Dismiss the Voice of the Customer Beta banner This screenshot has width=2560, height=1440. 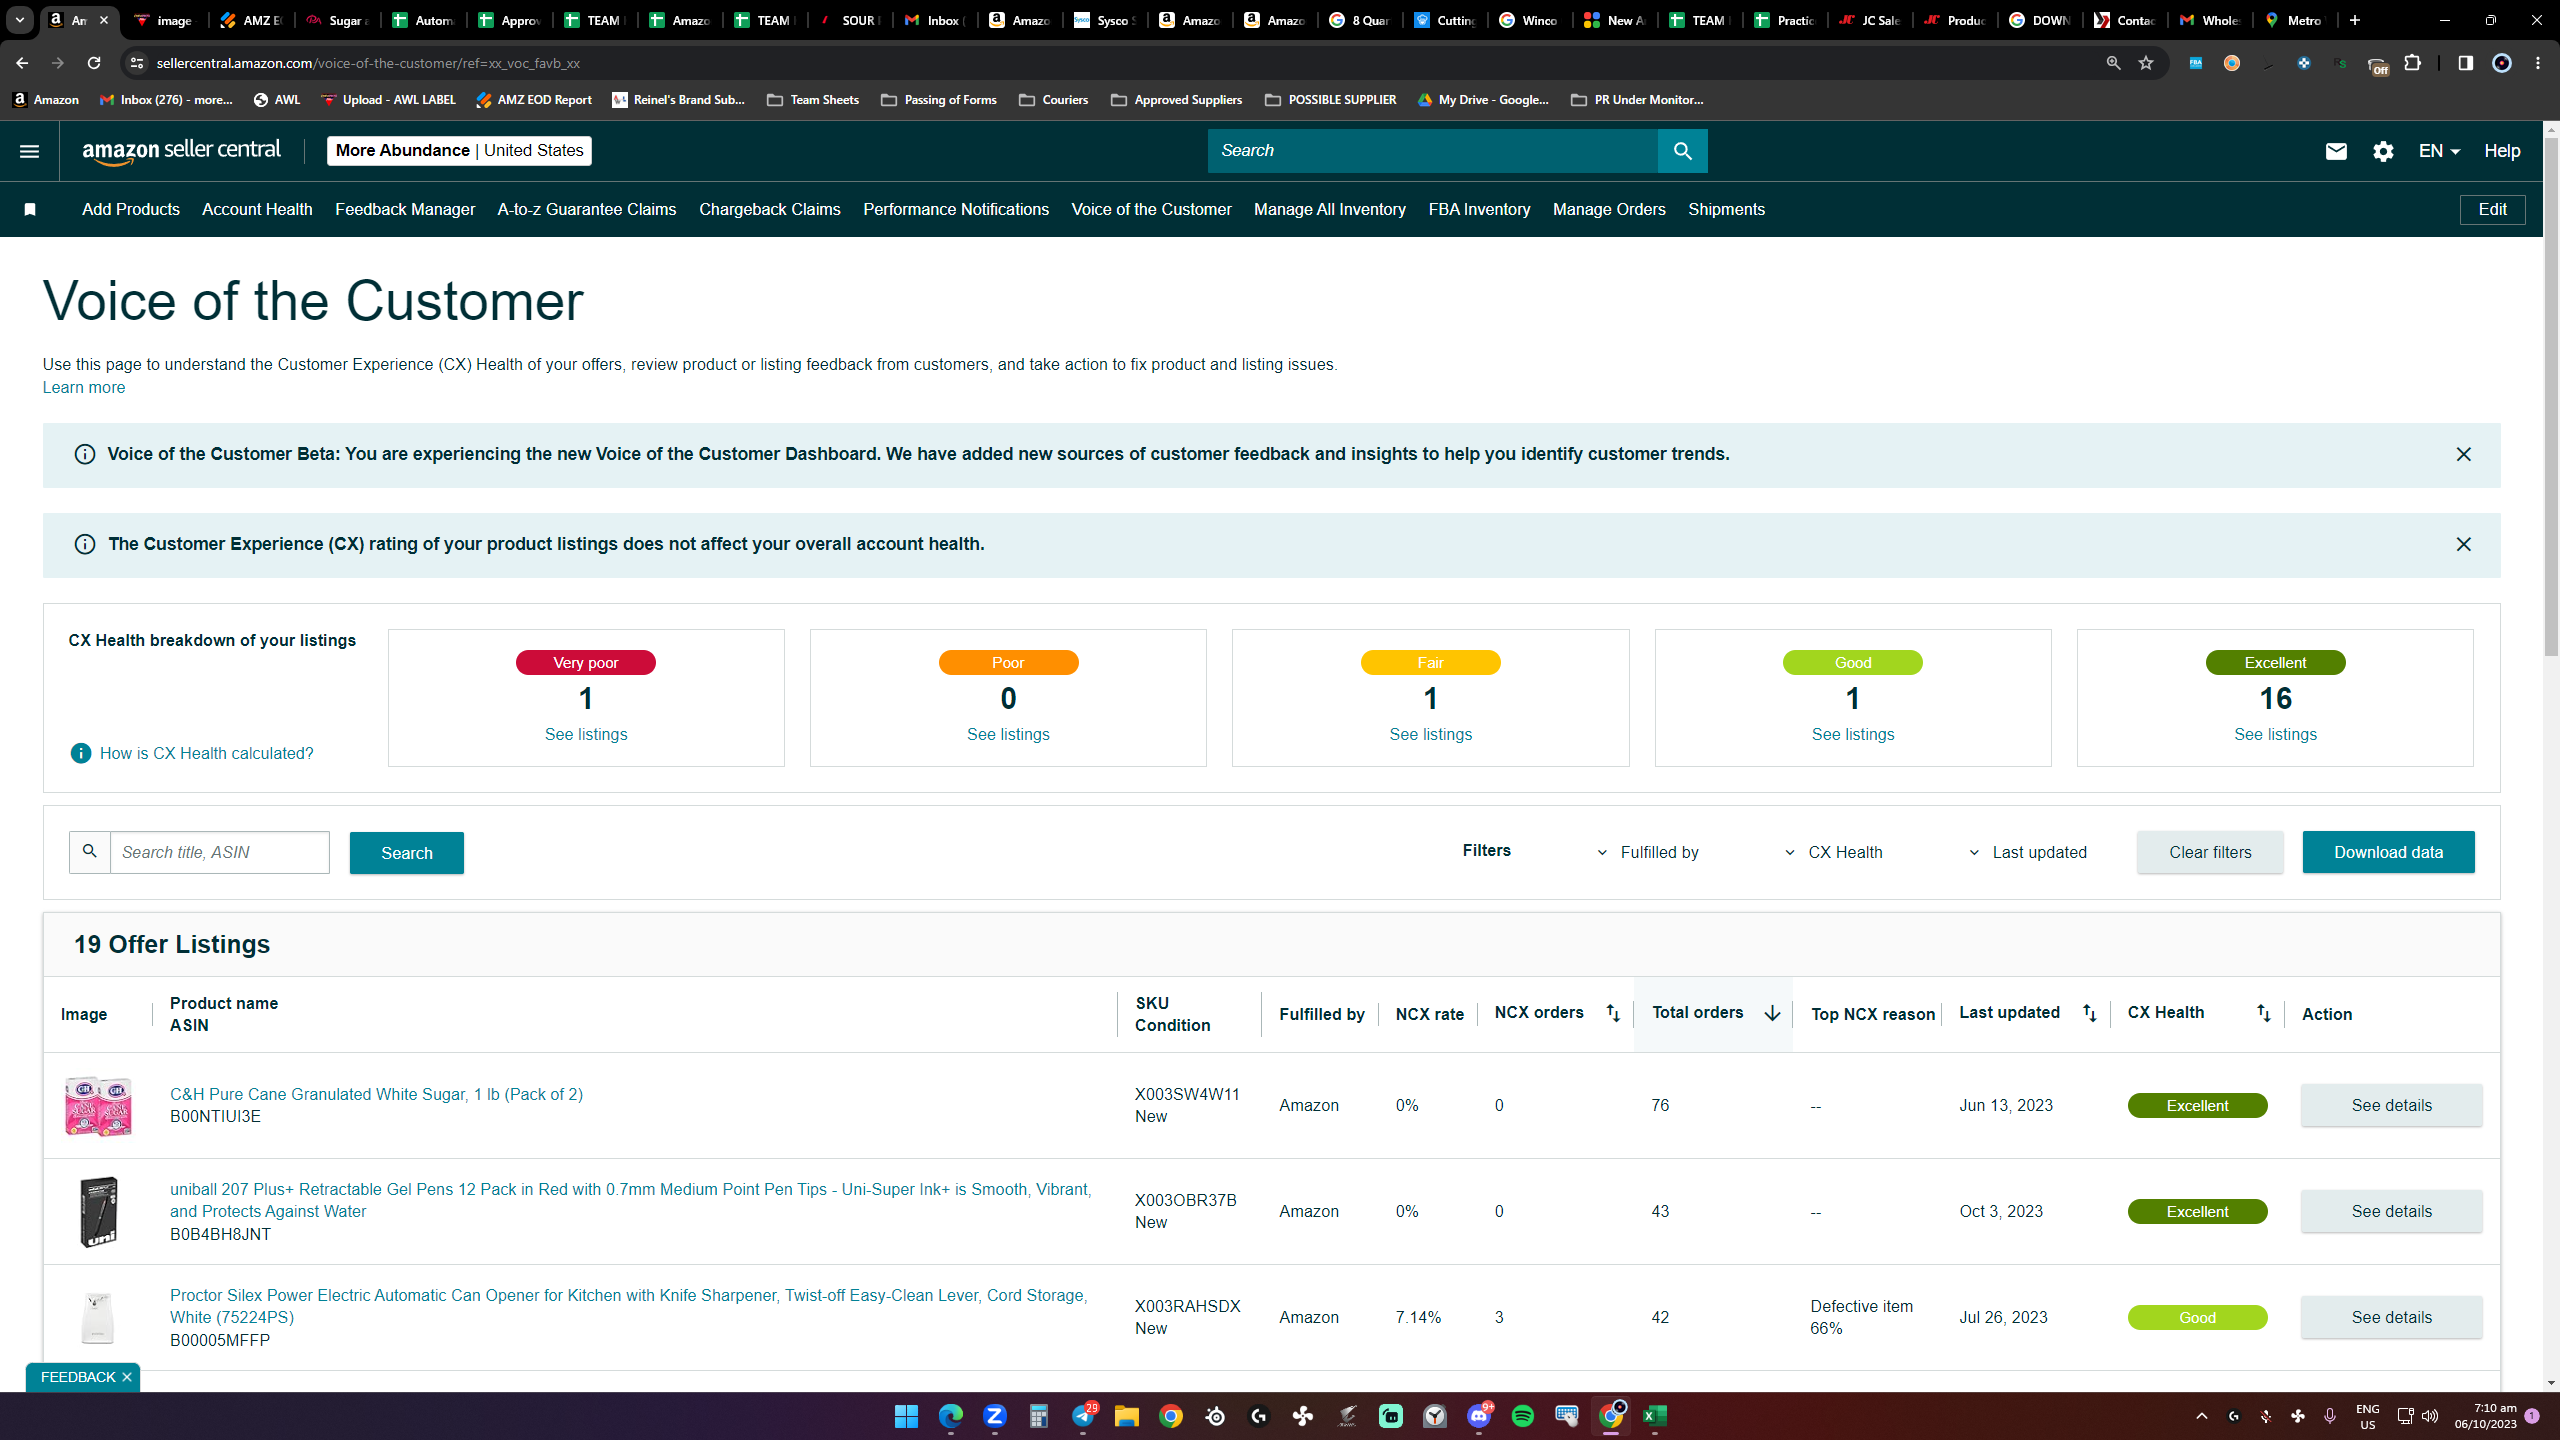click(2463, 454)
